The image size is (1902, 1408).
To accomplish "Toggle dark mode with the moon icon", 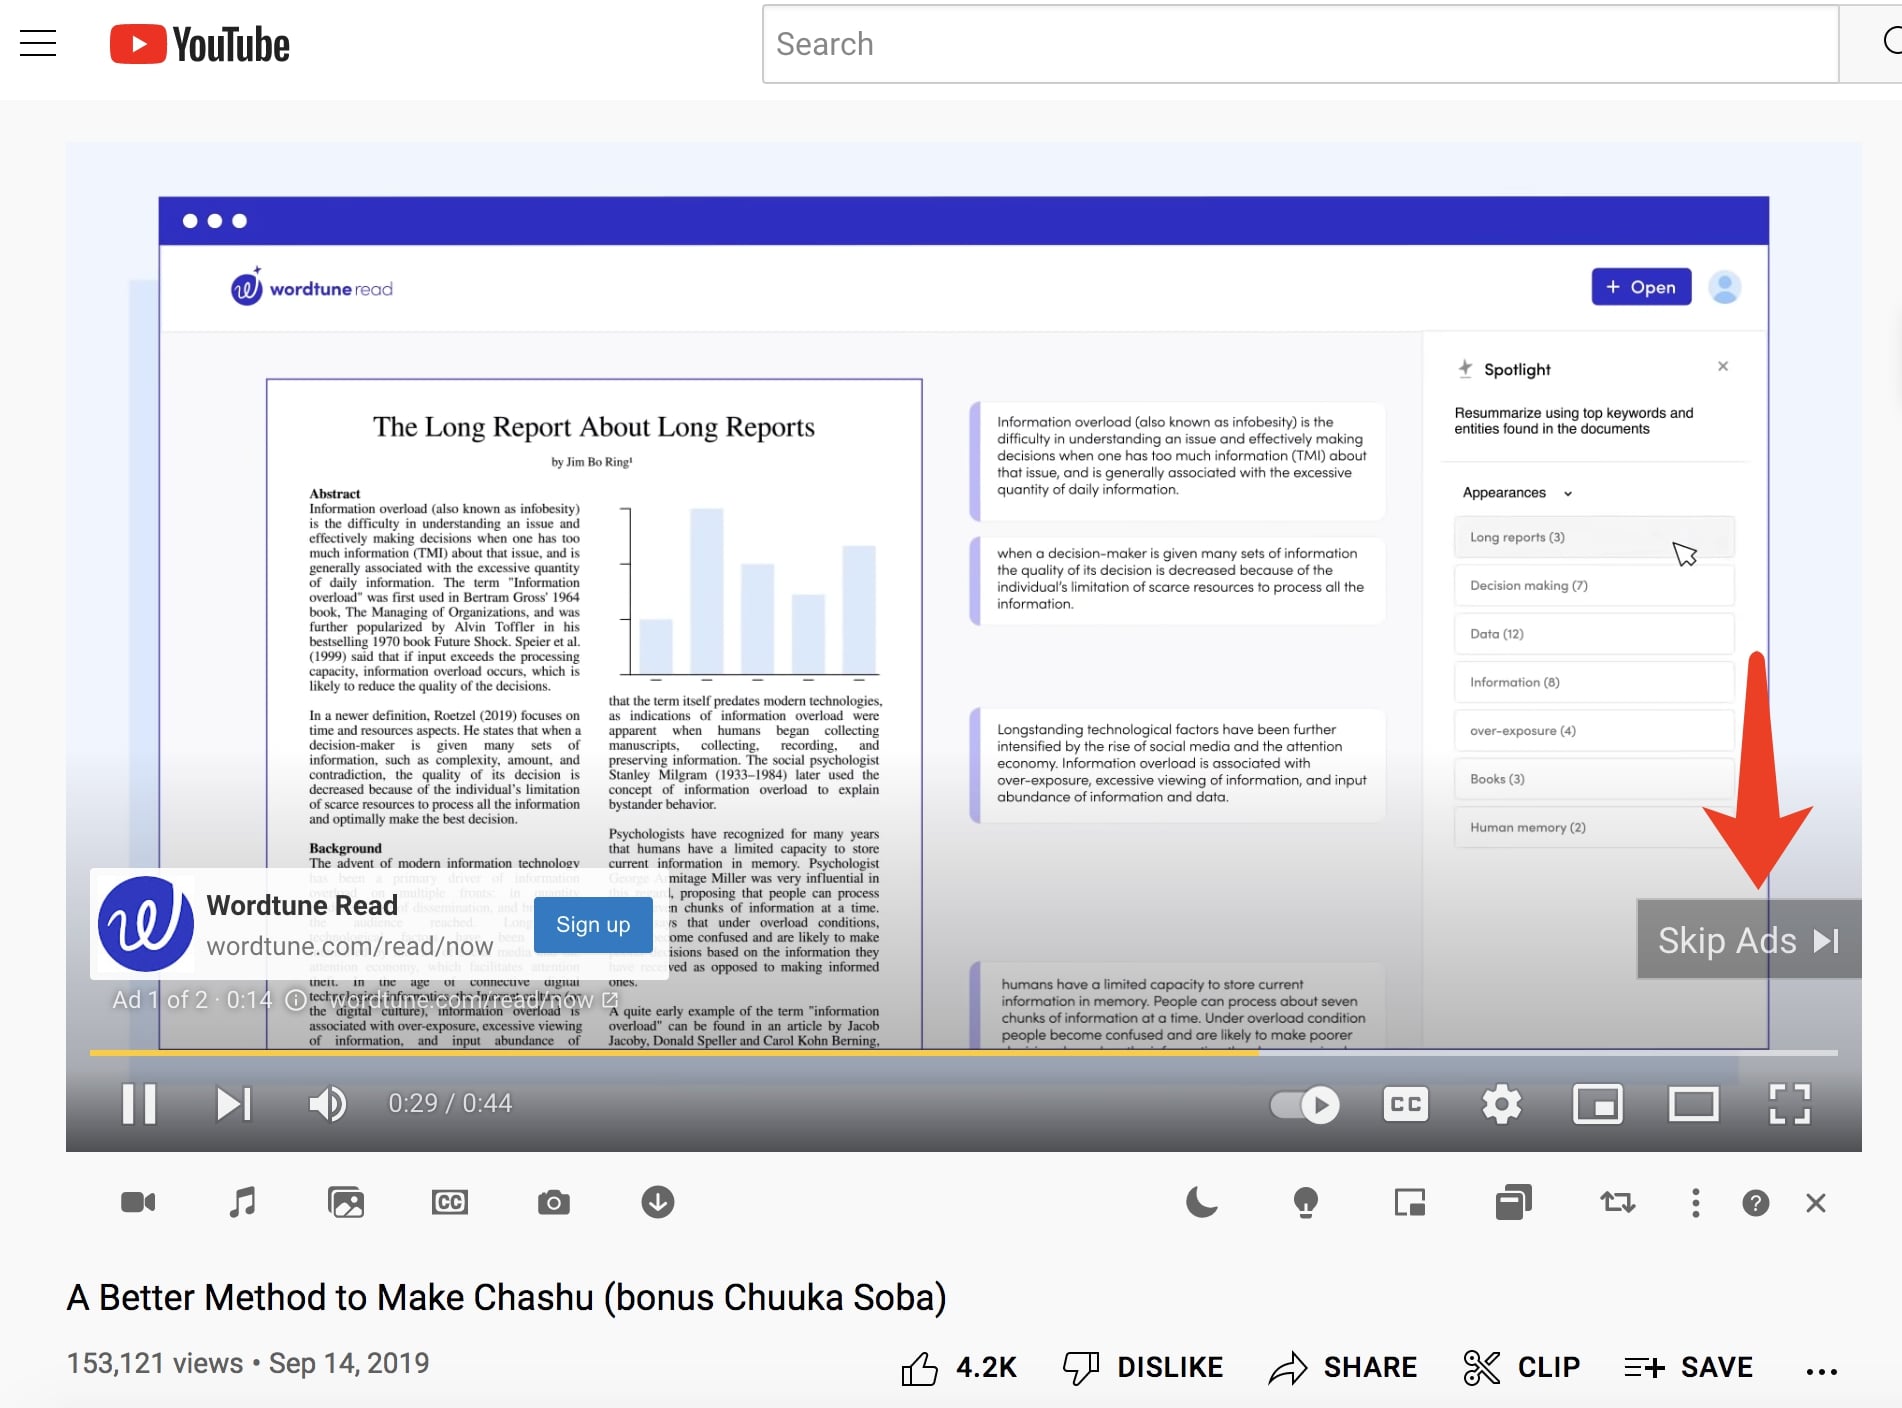I will 1201,1202.
